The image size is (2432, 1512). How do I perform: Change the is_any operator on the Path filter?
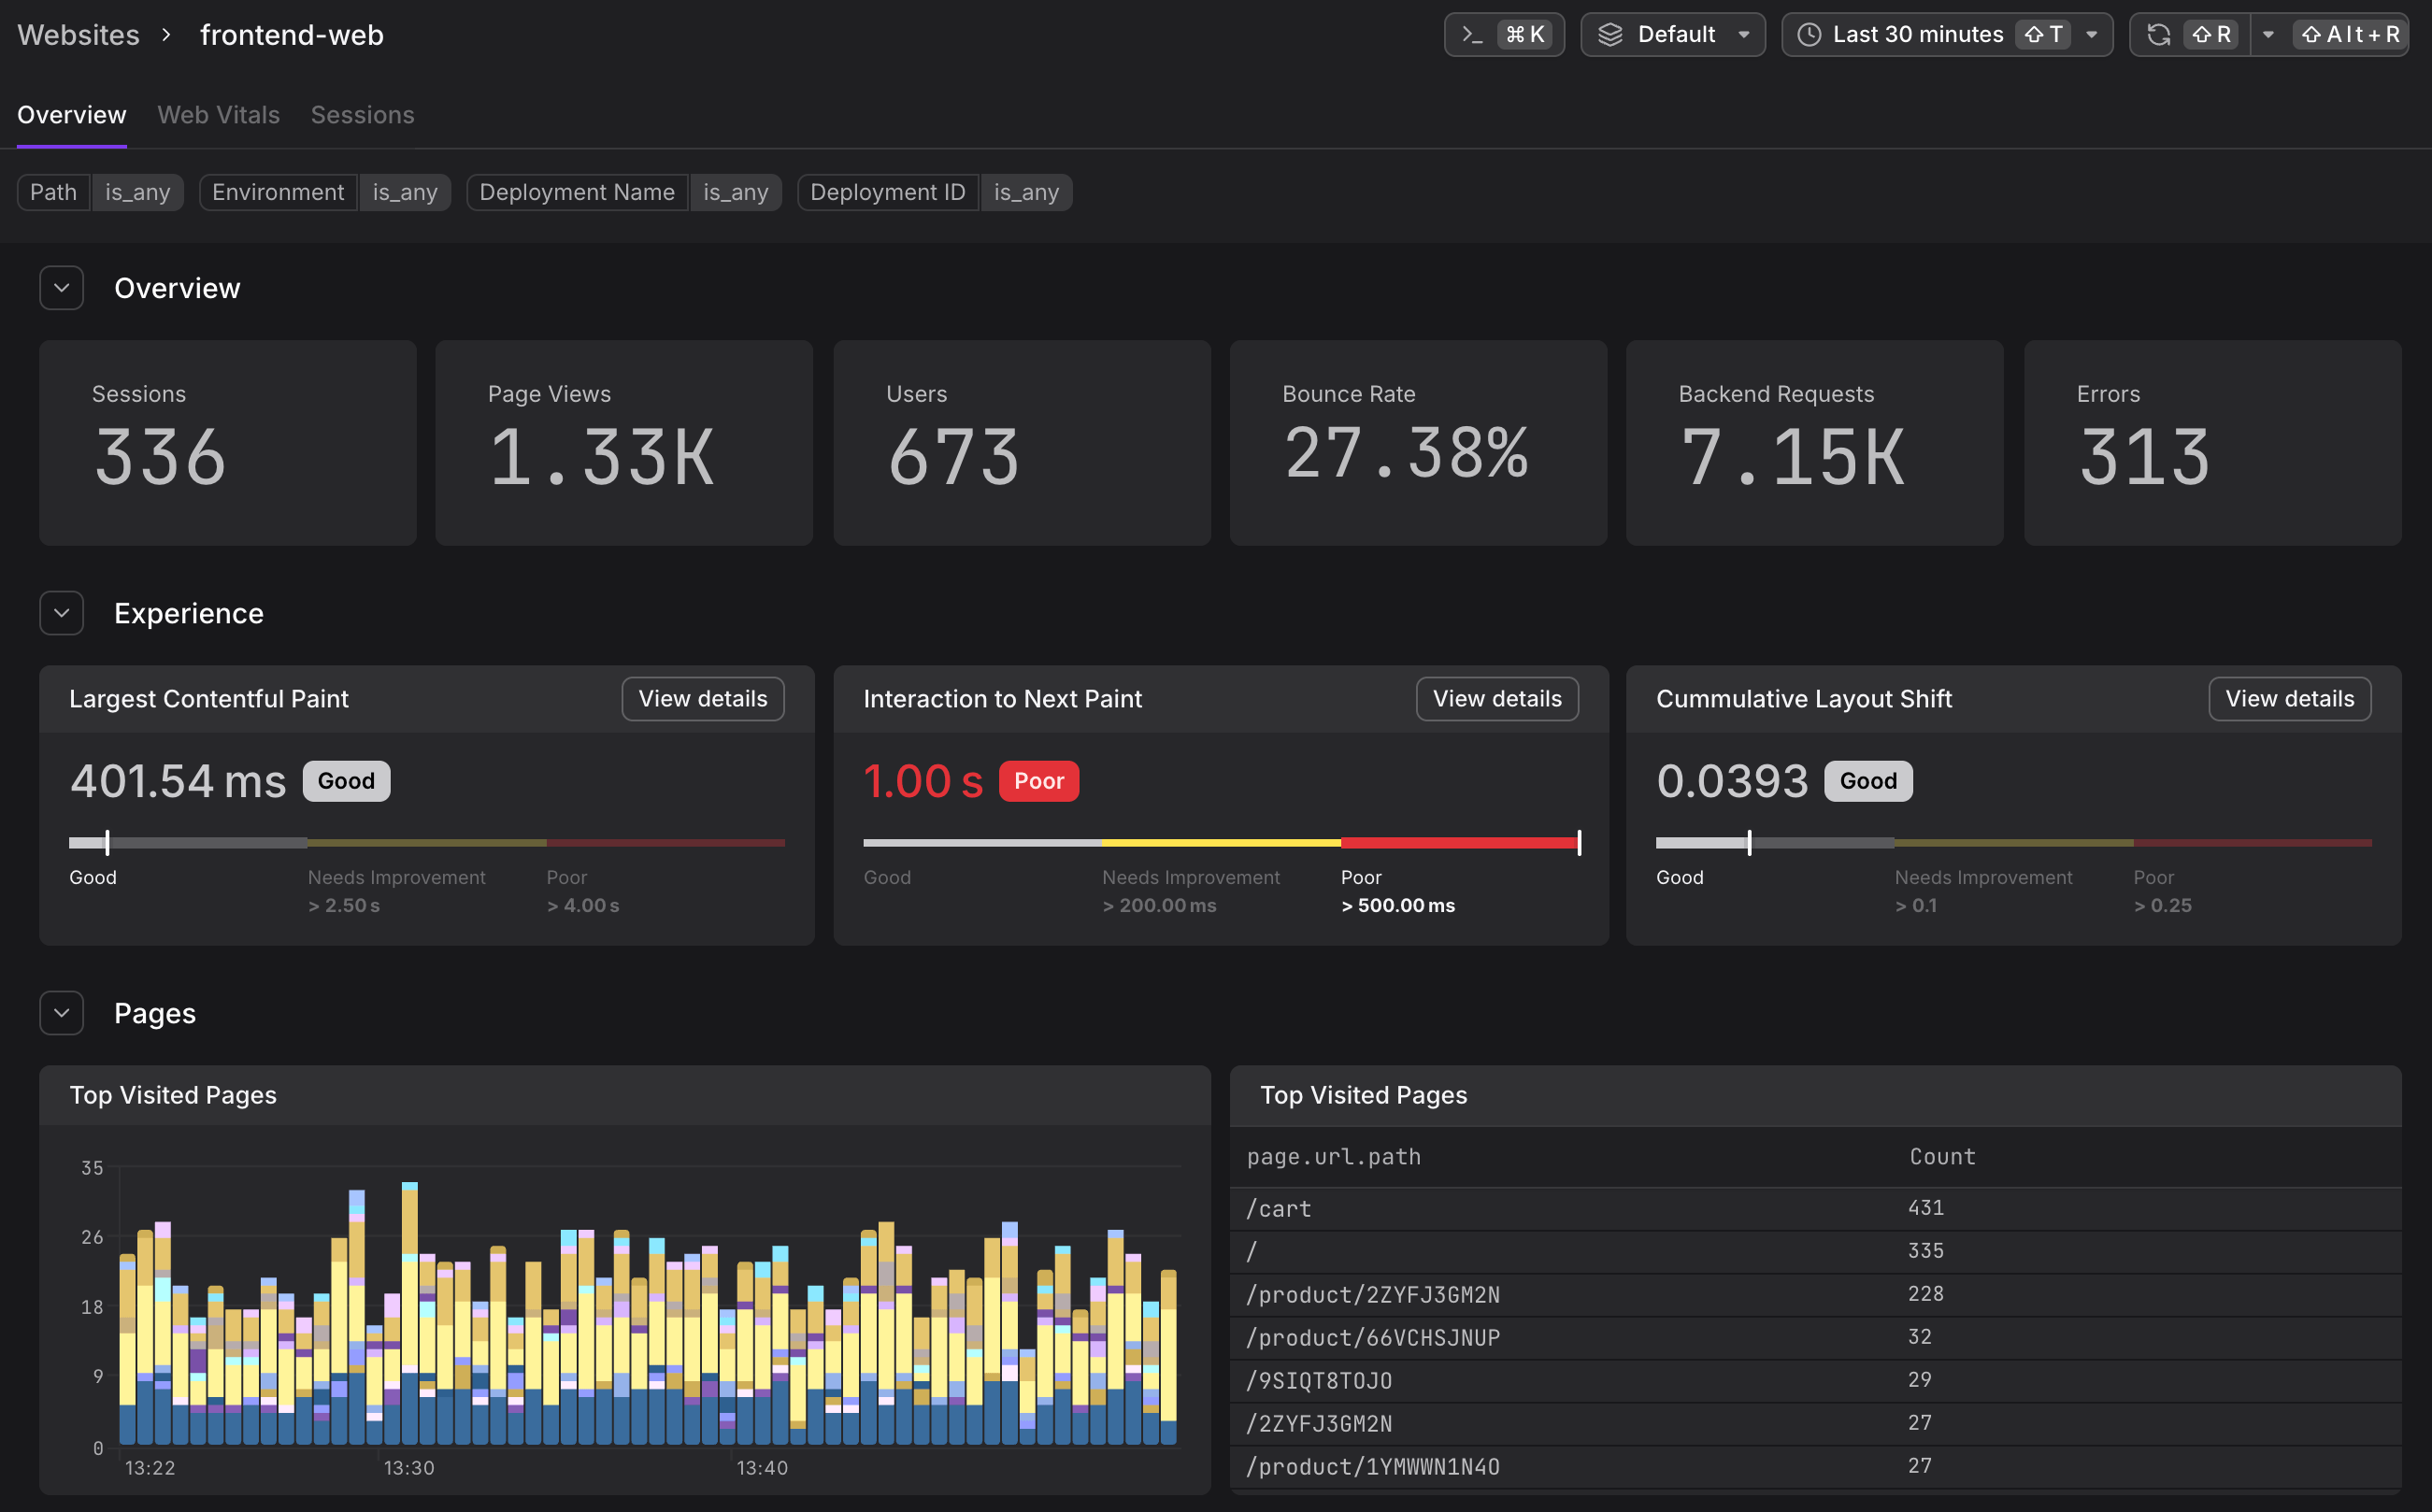pyautogui.click(x=138, y=191)
